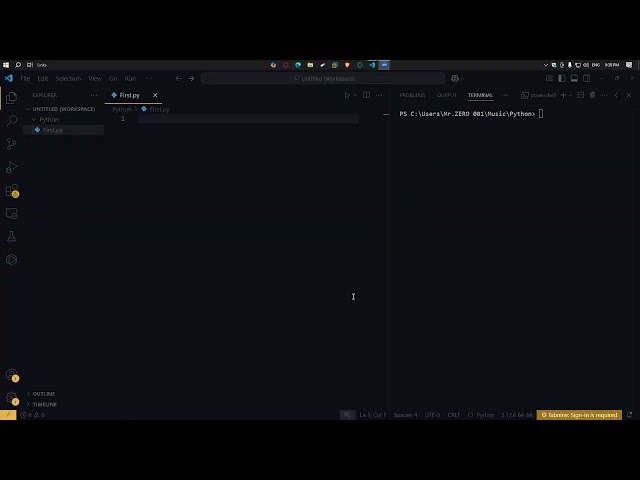
Task: Open the Go menu
Action: pyautogui.click(x=113, y=78)
